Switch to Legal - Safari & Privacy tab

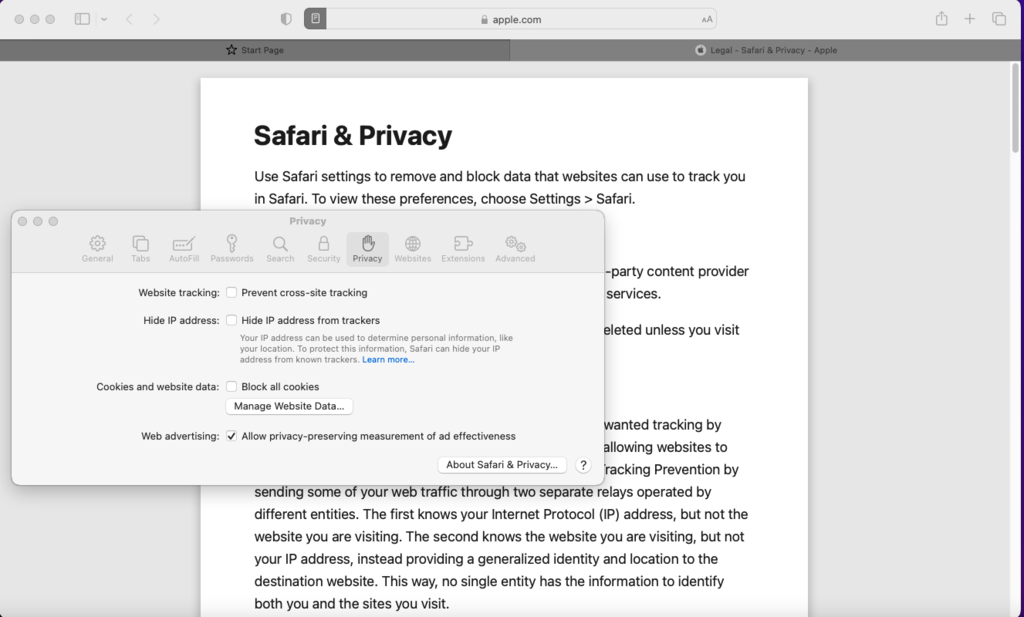point(765,50)
